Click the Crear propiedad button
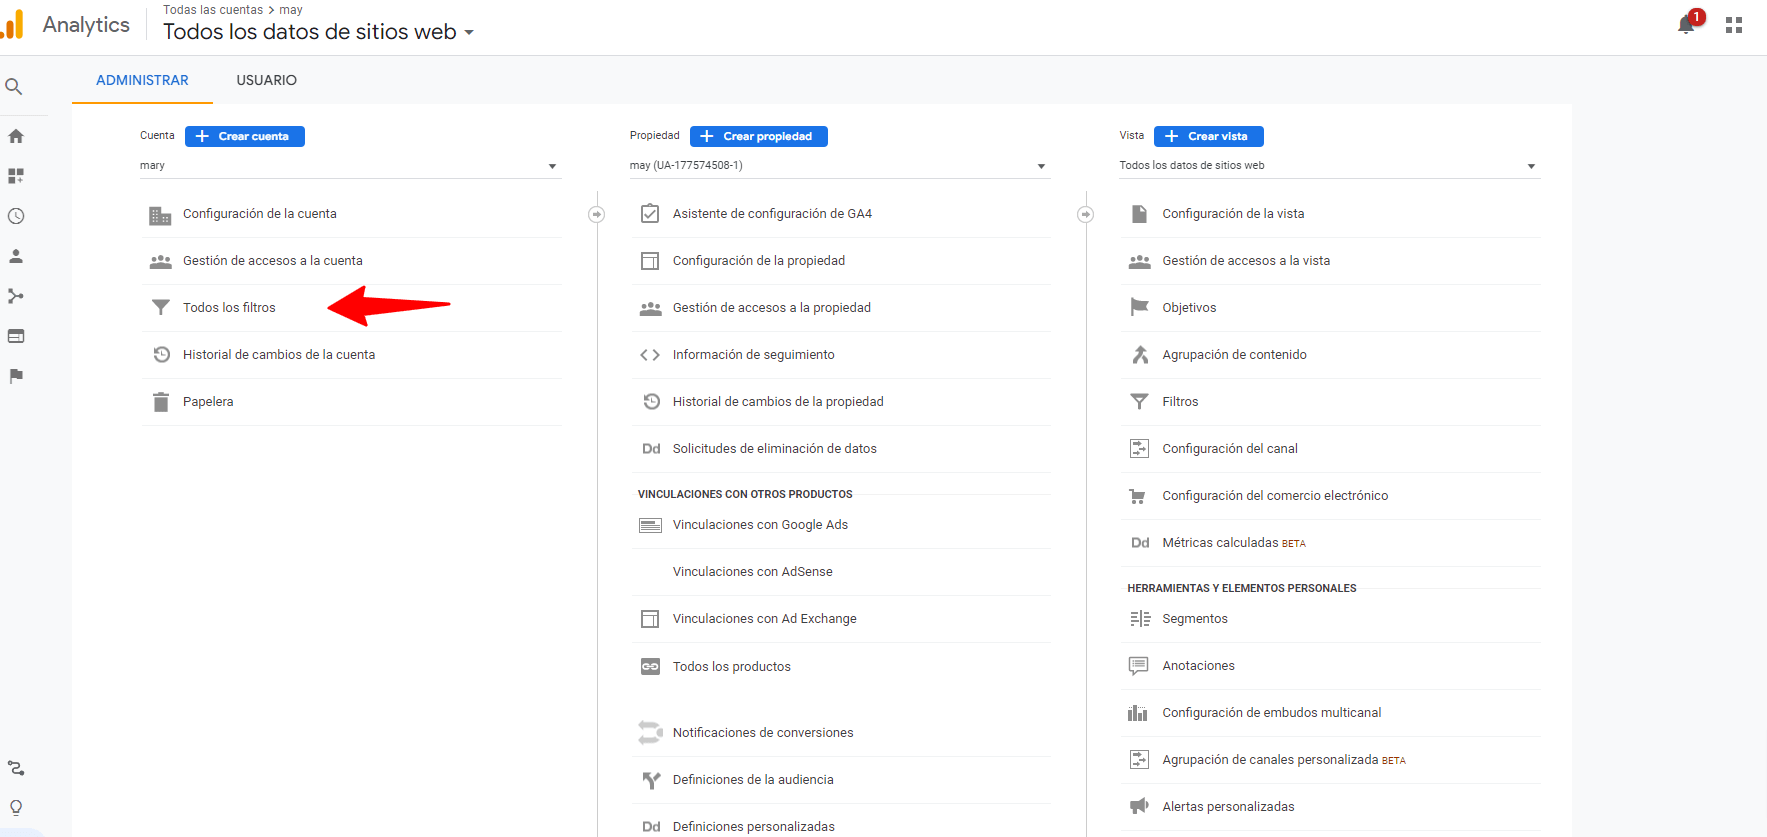 tap(759, 136)
